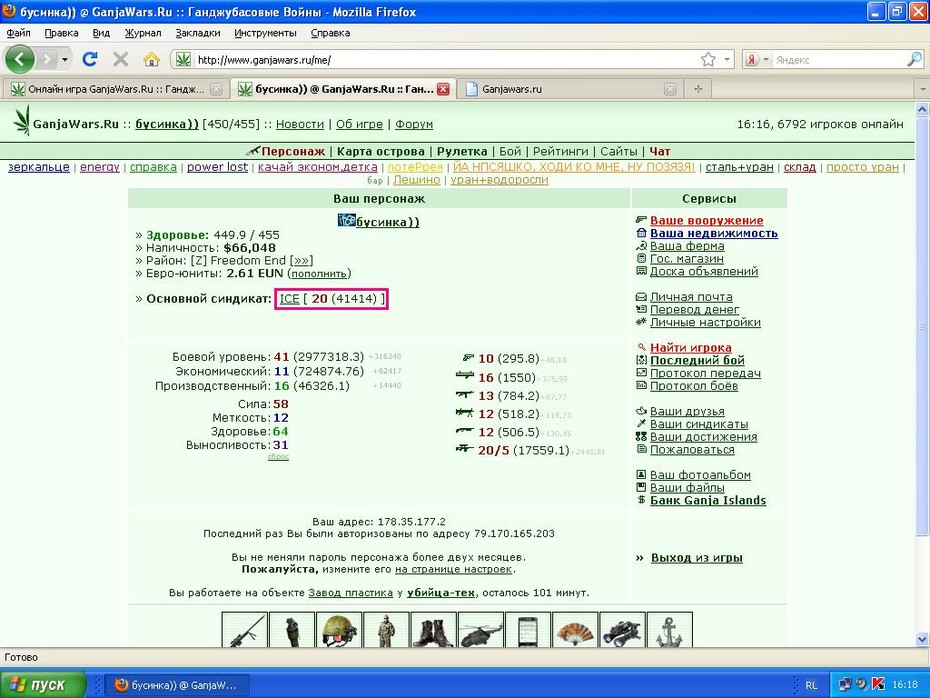Open Ваша недвижимость link
The height and width of the screenshot is (698, 930).
(x=714, y=233)
